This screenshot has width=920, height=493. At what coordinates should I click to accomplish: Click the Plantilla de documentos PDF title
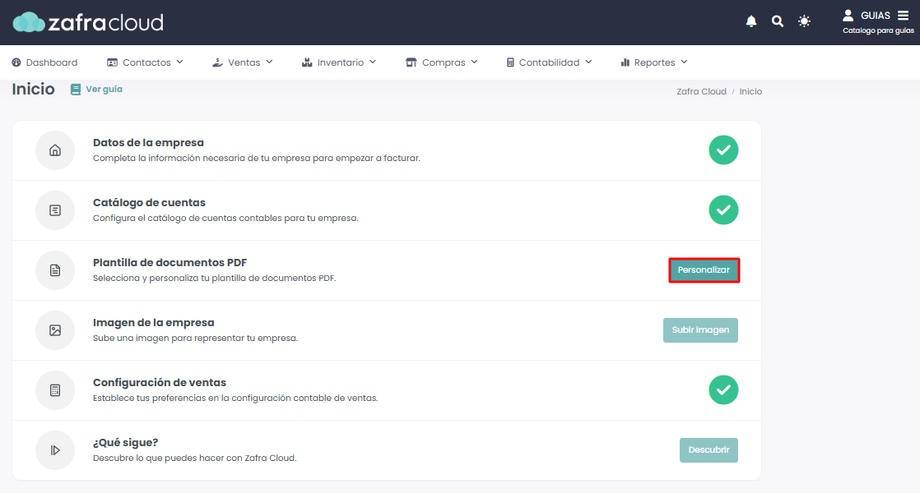click(x=170, y=262)
